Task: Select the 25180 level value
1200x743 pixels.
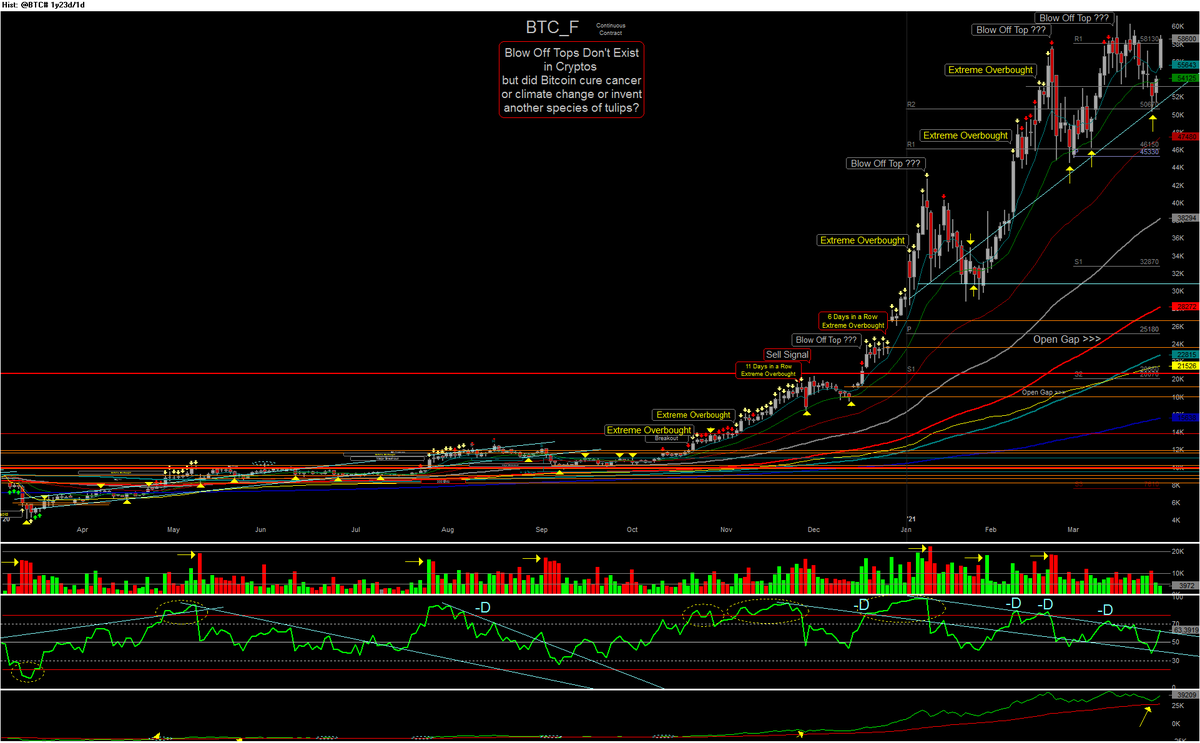Action: [1150, 328]
